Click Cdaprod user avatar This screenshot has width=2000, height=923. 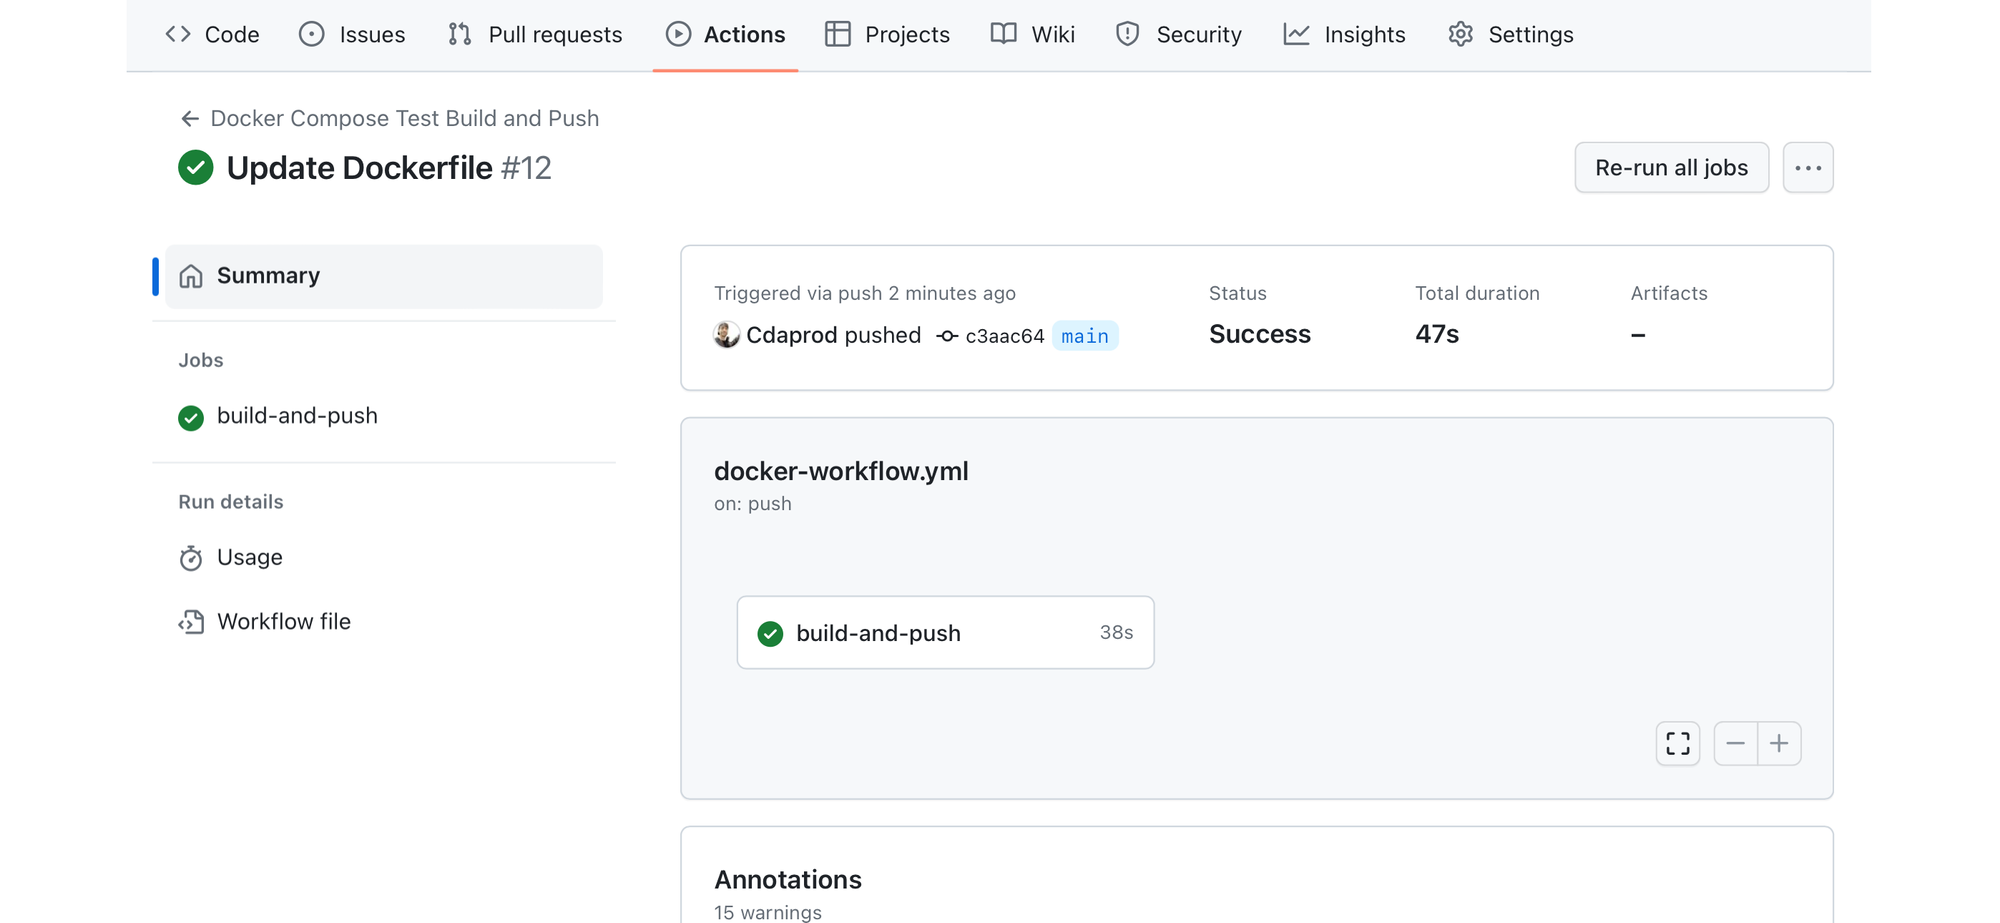[x=727, y=335]
